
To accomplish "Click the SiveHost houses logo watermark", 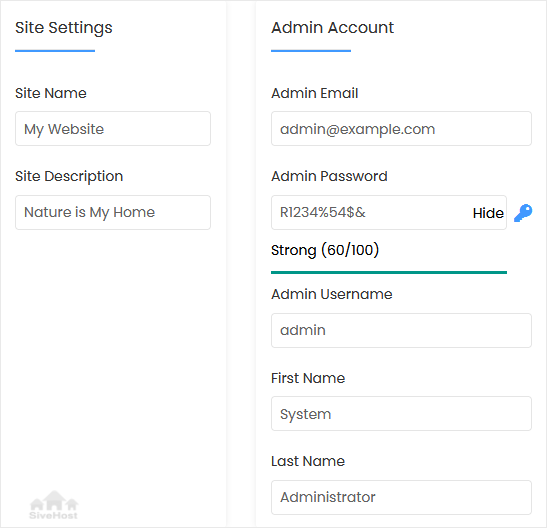I will pyautogui.click(x=54, y=505).
